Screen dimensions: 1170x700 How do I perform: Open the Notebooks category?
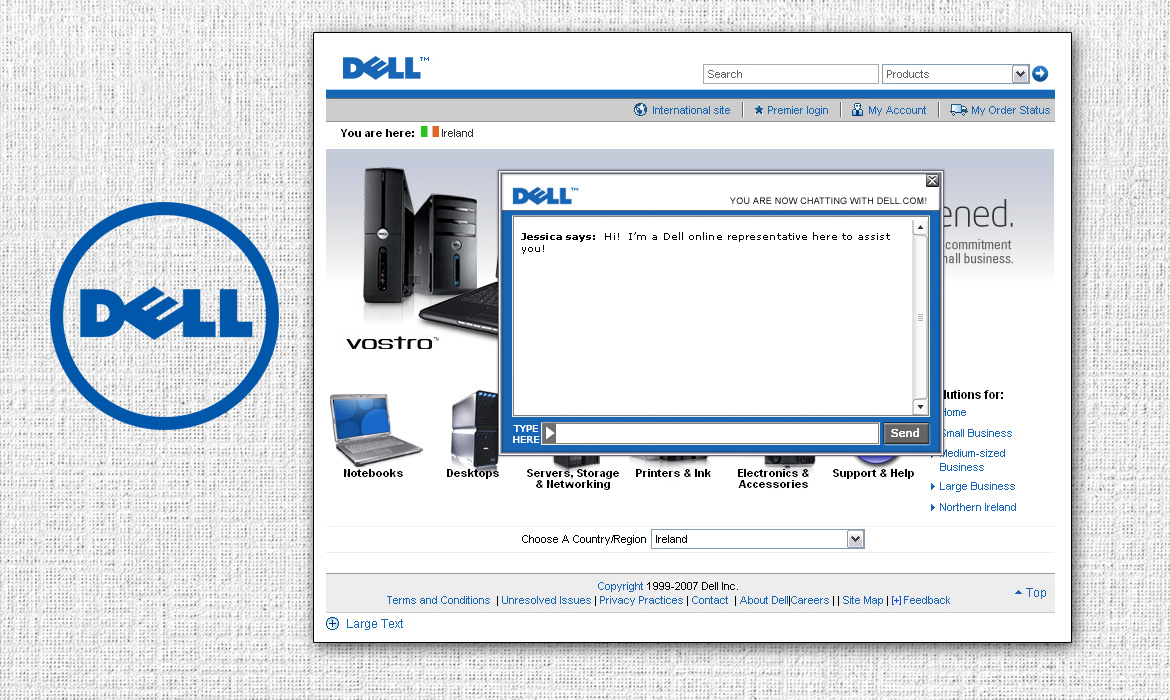click(373, 473)
